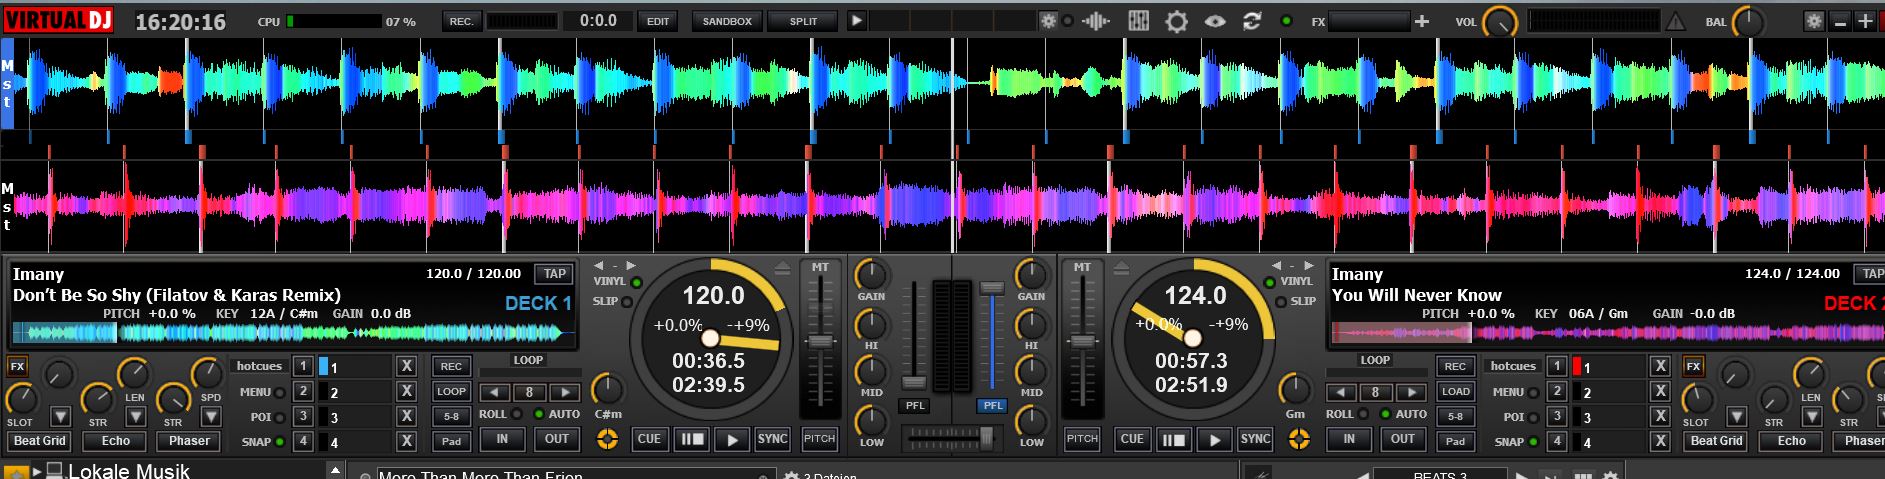Screen dimensions: 1885x479
Task: Click the gear icon beside the window minus button
Action: tap(1814, 21)
